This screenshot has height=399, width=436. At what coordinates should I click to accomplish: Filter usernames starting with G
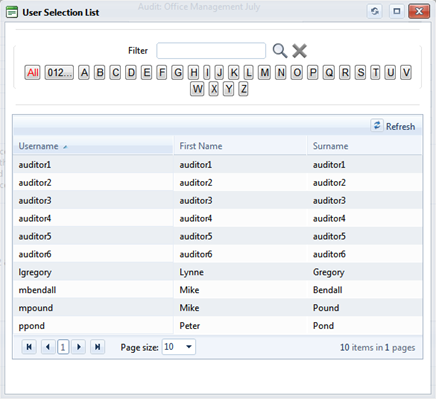178,72
